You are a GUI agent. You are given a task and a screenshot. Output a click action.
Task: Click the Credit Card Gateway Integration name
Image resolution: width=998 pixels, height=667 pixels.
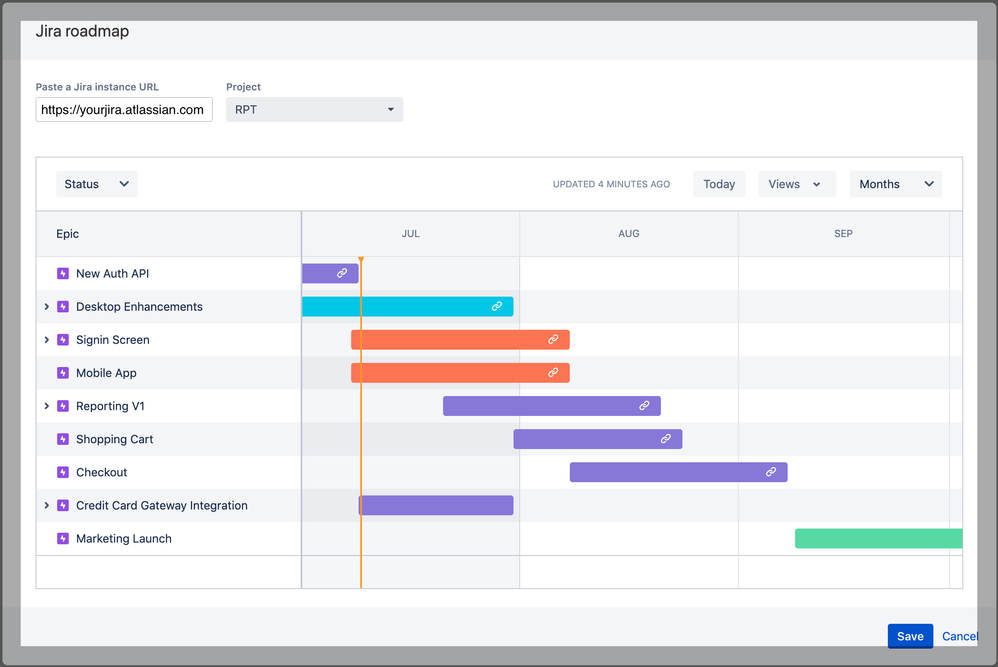pos(162,505)
